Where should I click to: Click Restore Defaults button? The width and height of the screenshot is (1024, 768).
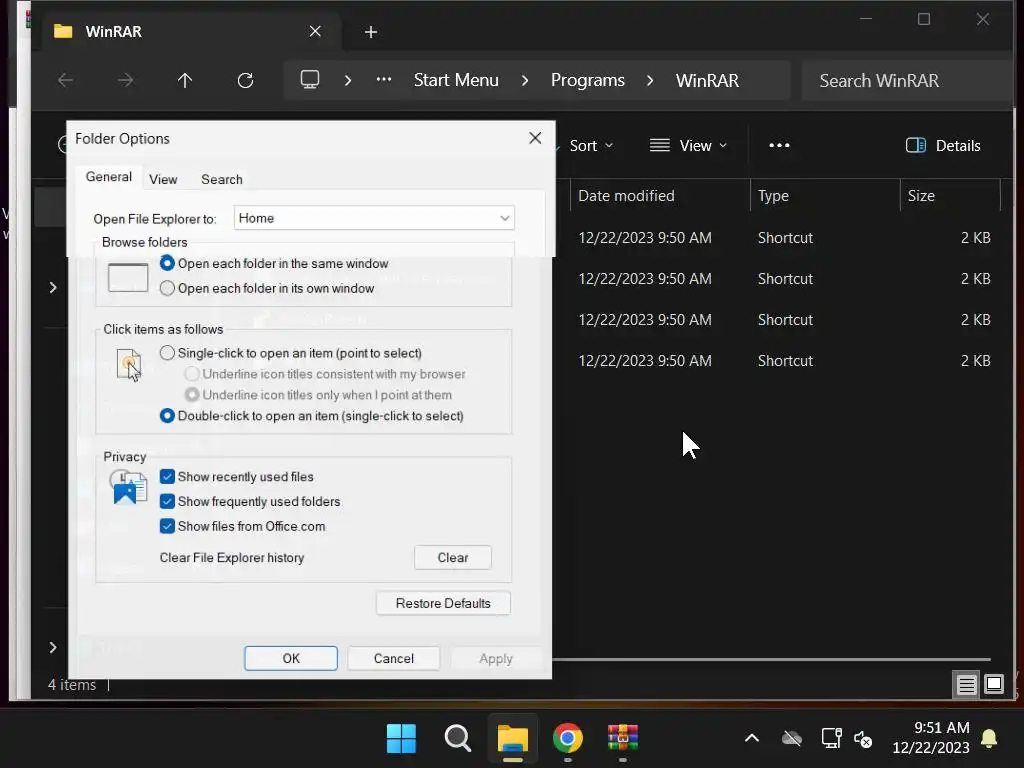[x=443, y=603]
